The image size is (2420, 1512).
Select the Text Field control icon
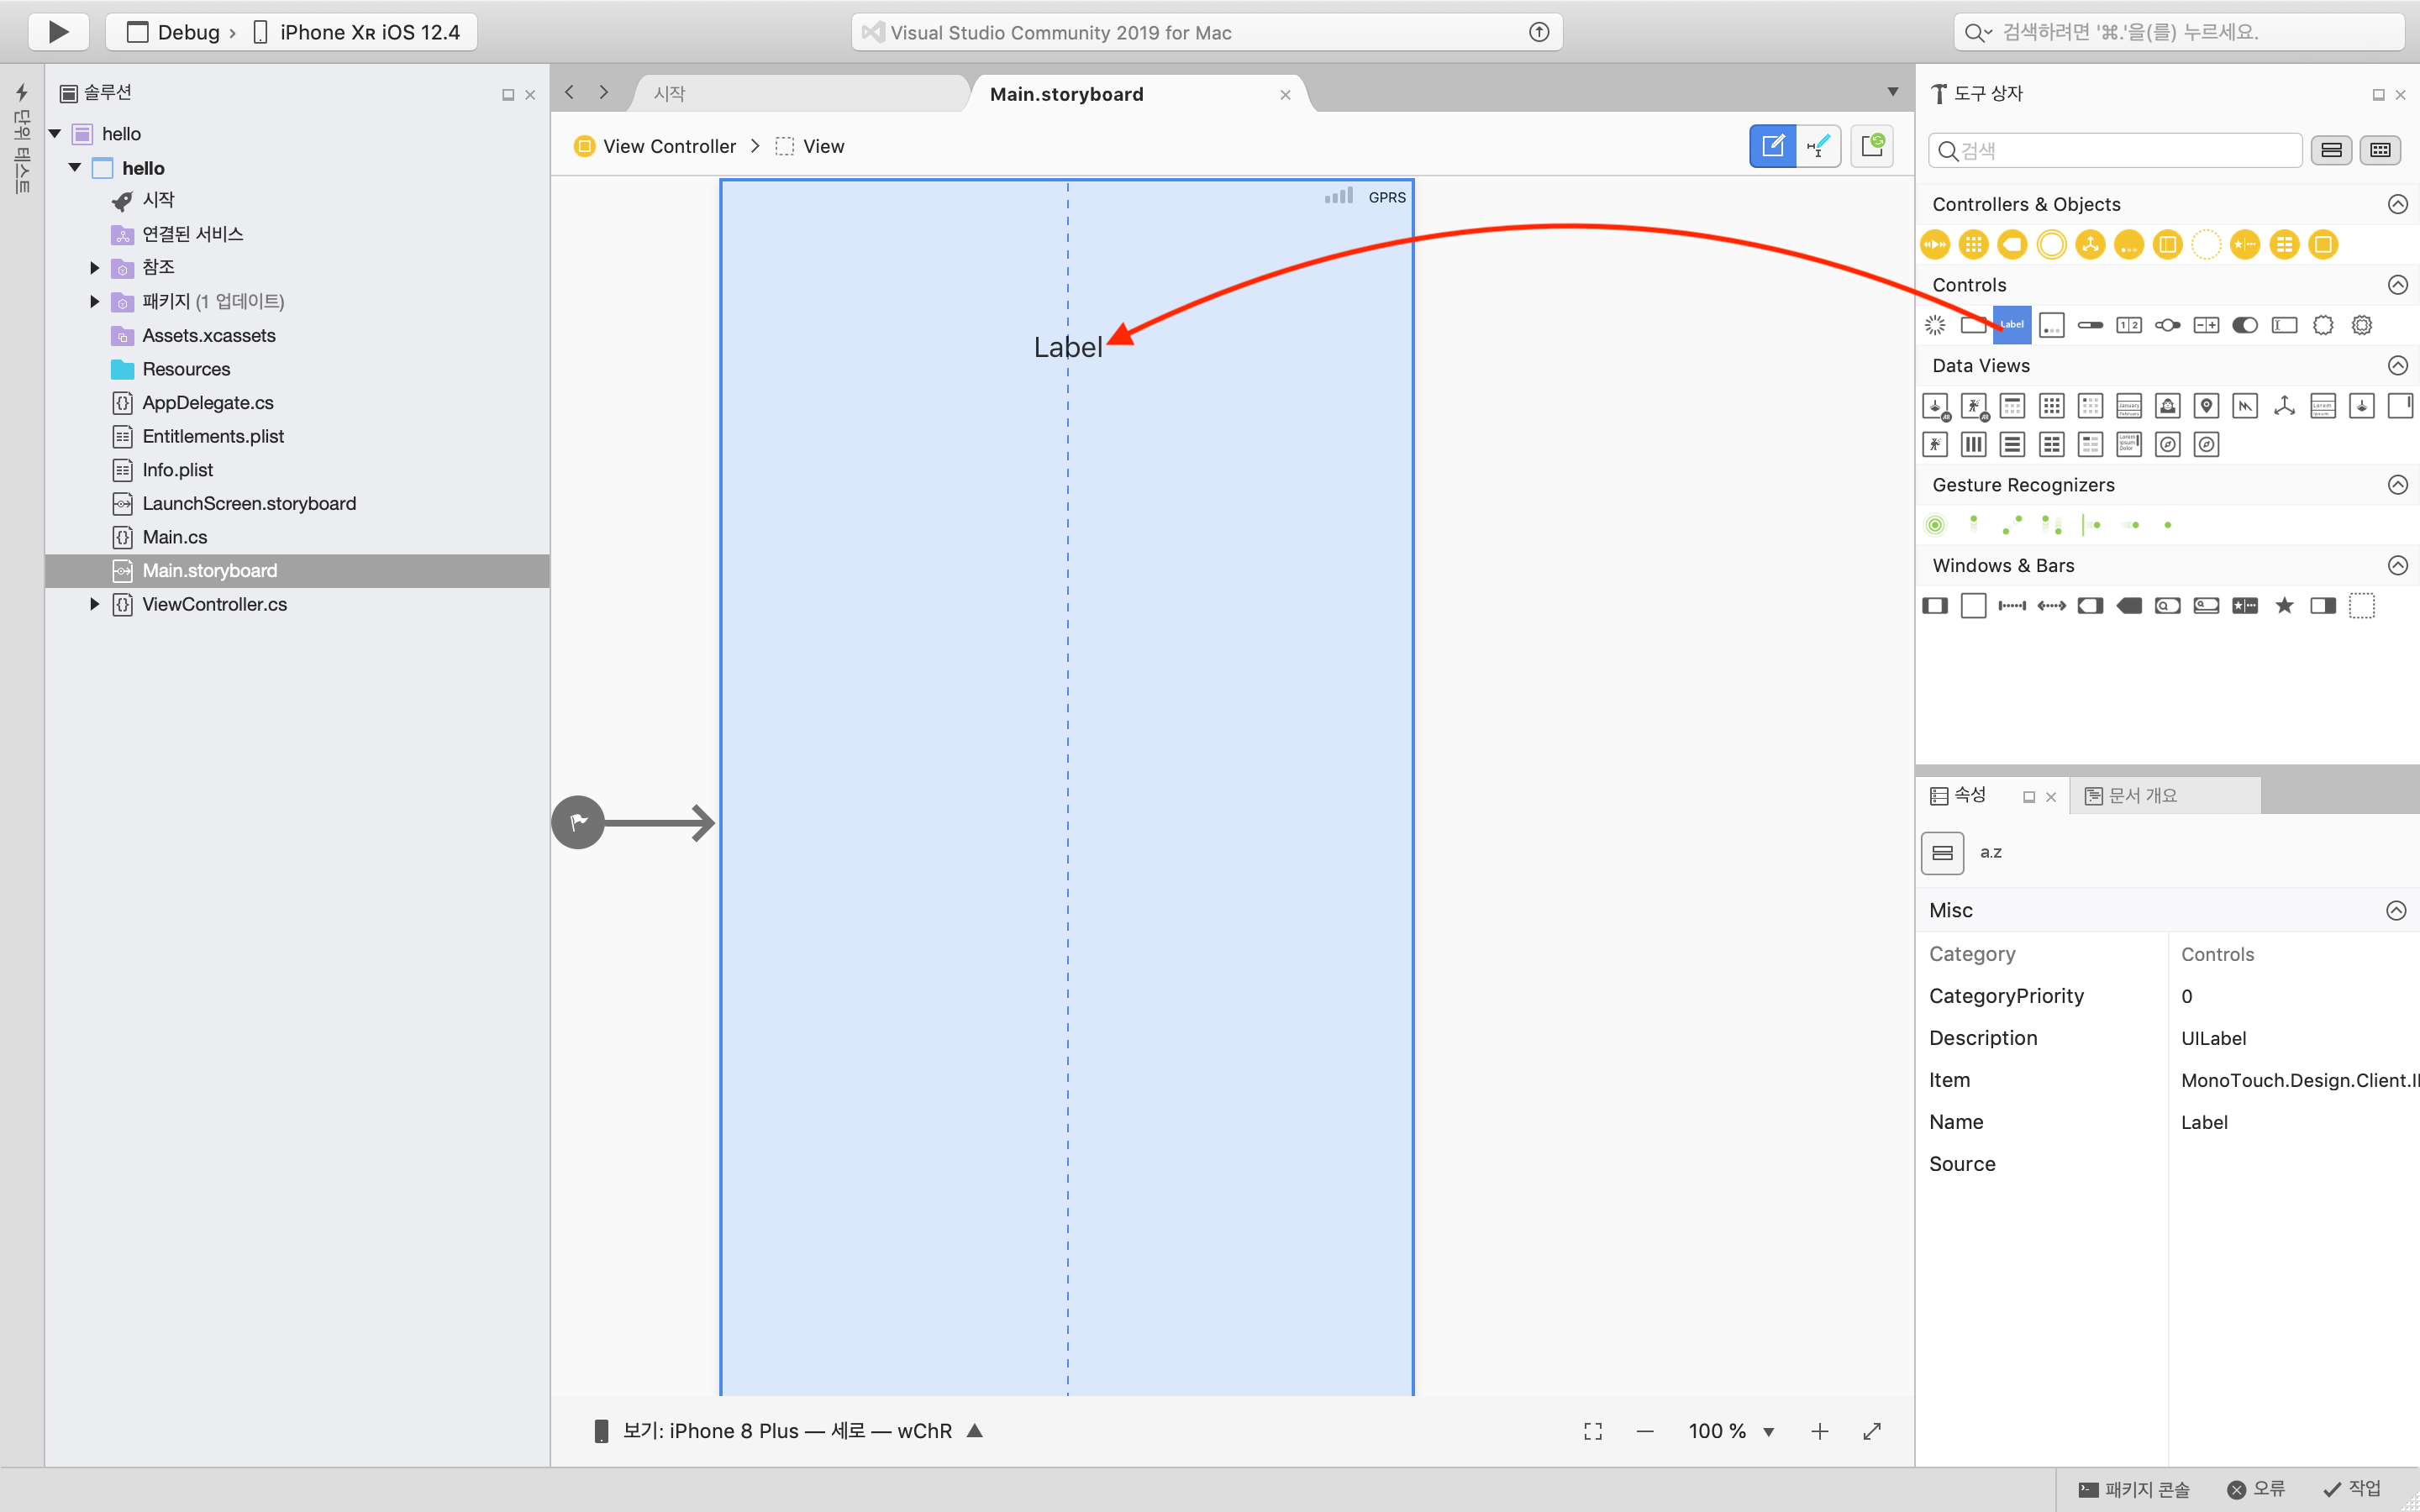tap(2284, 325)
